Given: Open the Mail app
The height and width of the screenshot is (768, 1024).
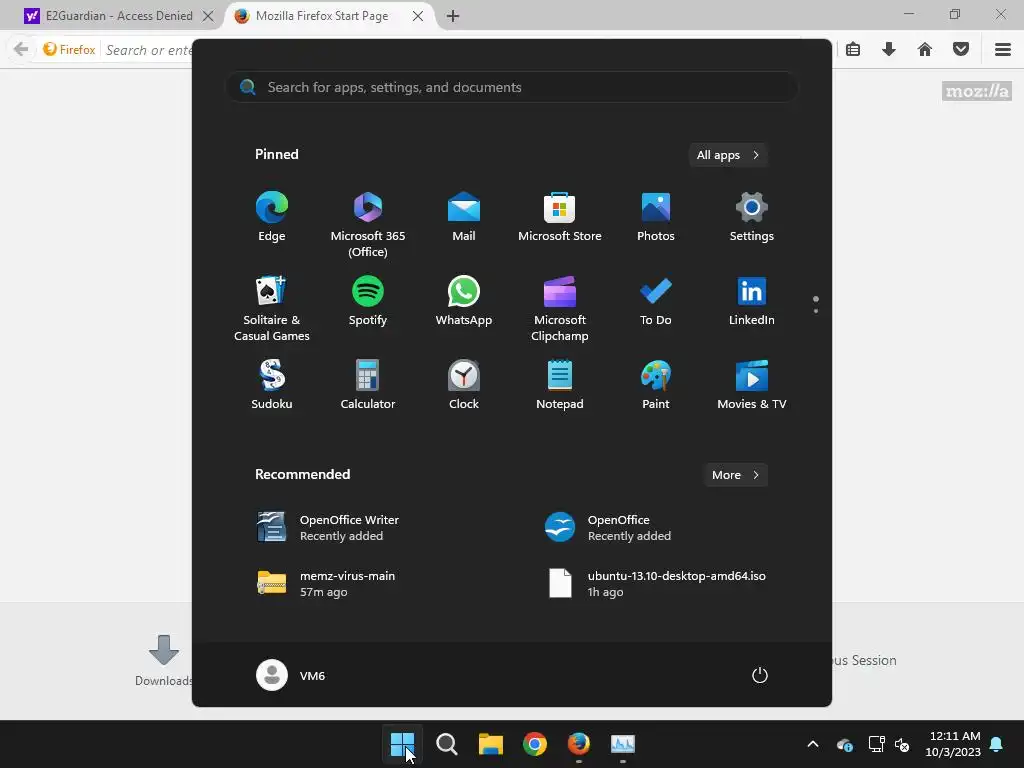Looking at the screenshot, I should click(464, 217).
